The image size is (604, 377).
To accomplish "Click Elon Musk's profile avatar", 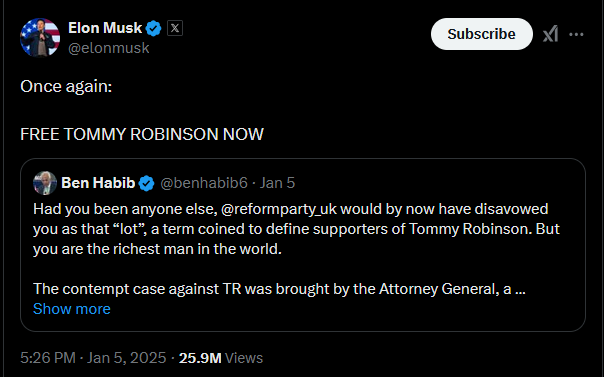I will pos(40,38).
